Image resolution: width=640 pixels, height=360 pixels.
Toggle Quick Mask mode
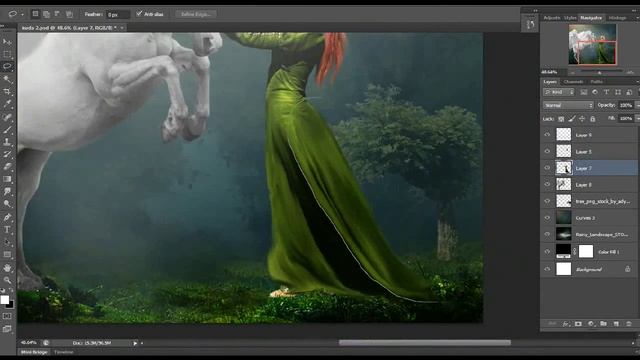[x=7, y=316]
